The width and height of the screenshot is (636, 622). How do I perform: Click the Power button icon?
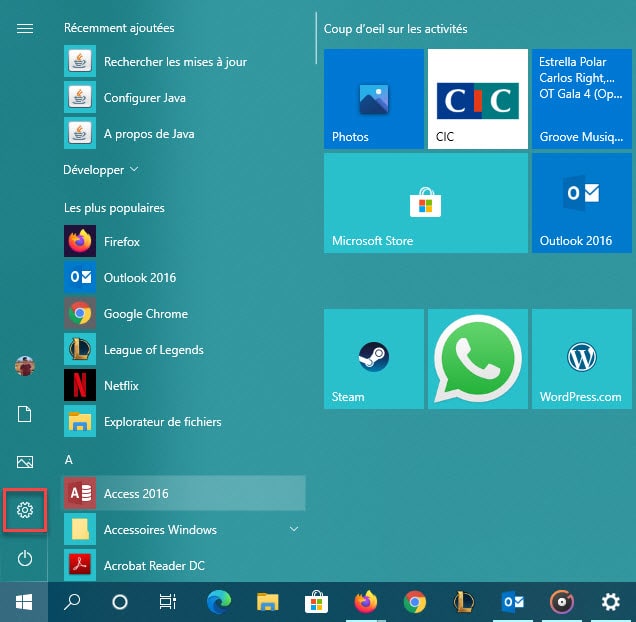(x=25, y=558)
